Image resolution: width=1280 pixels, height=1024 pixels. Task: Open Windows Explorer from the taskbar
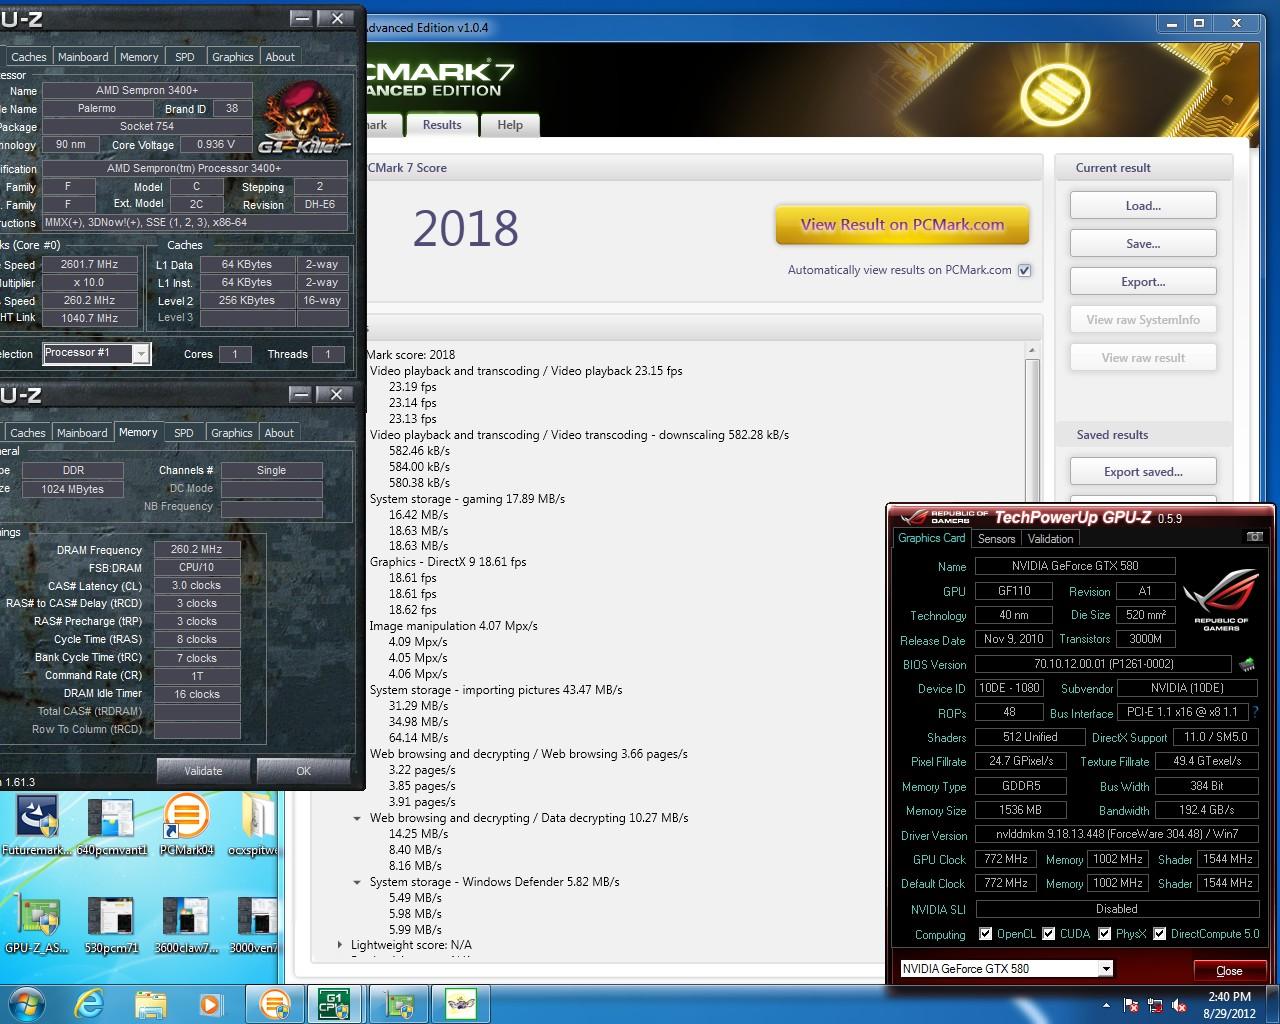pos(150,1003)
